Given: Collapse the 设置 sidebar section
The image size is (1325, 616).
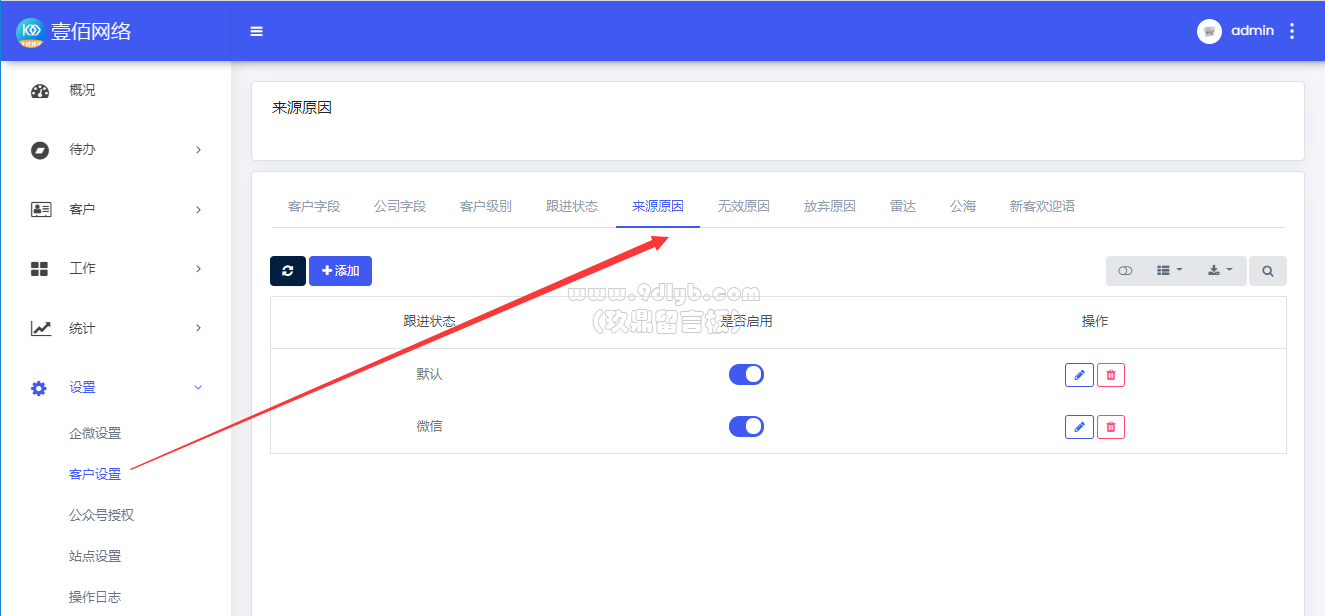Looking at the screenshot, I should click(115, 388).
